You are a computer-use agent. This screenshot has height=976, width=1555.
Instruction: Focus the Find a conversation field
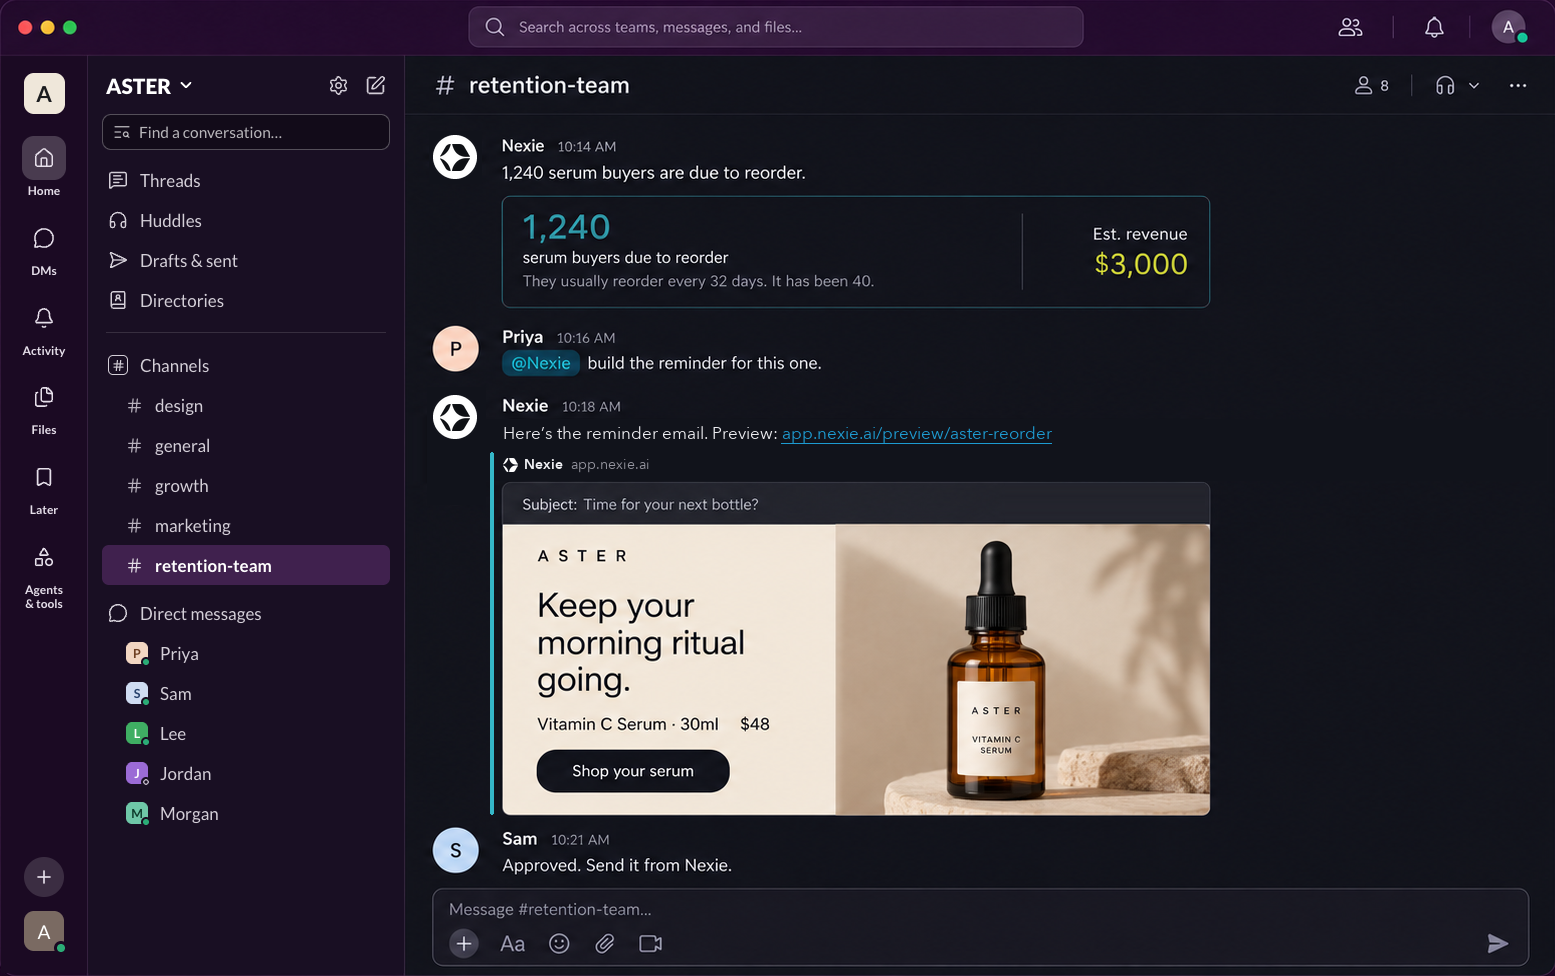click(x=246, y=132)
